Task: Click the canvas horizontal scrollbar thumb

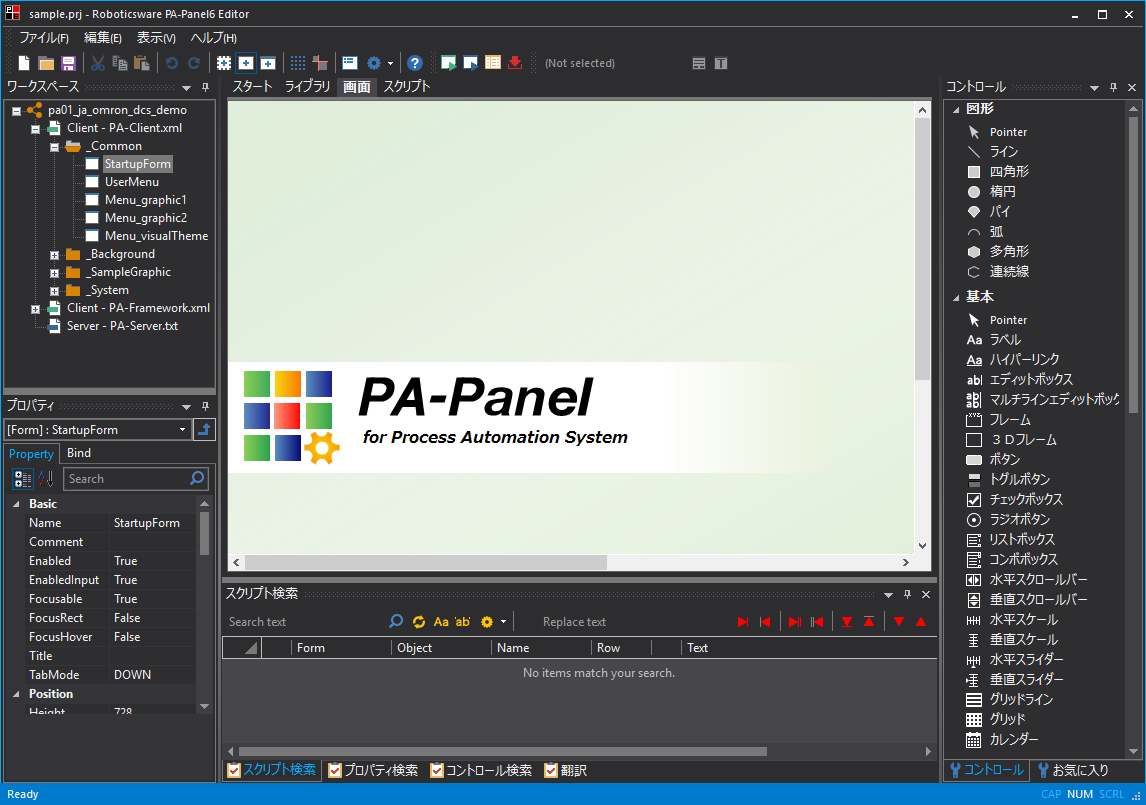Action: point(426,562)
